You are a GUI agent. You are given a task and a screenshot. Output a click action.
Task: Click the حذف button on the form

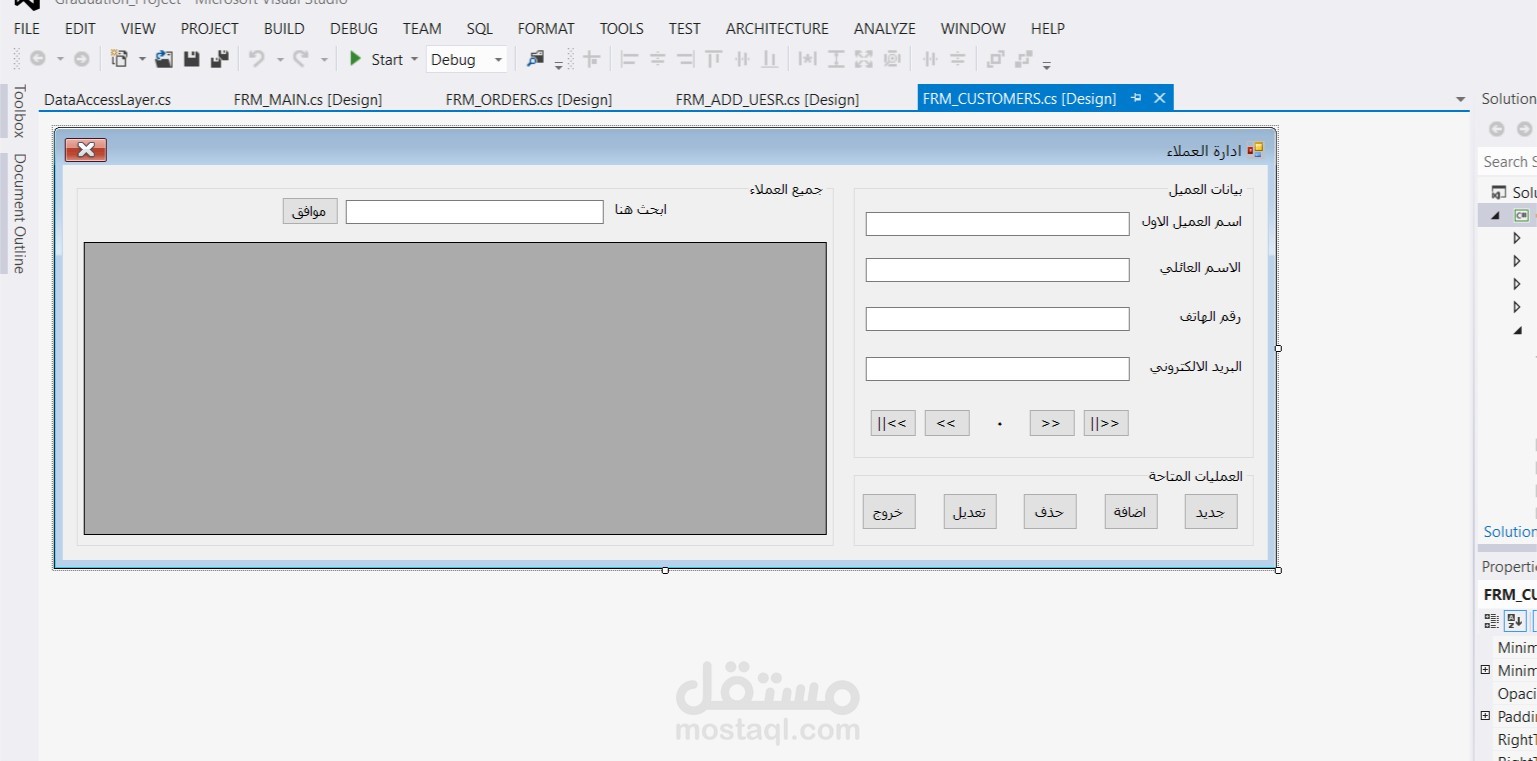1050,511
